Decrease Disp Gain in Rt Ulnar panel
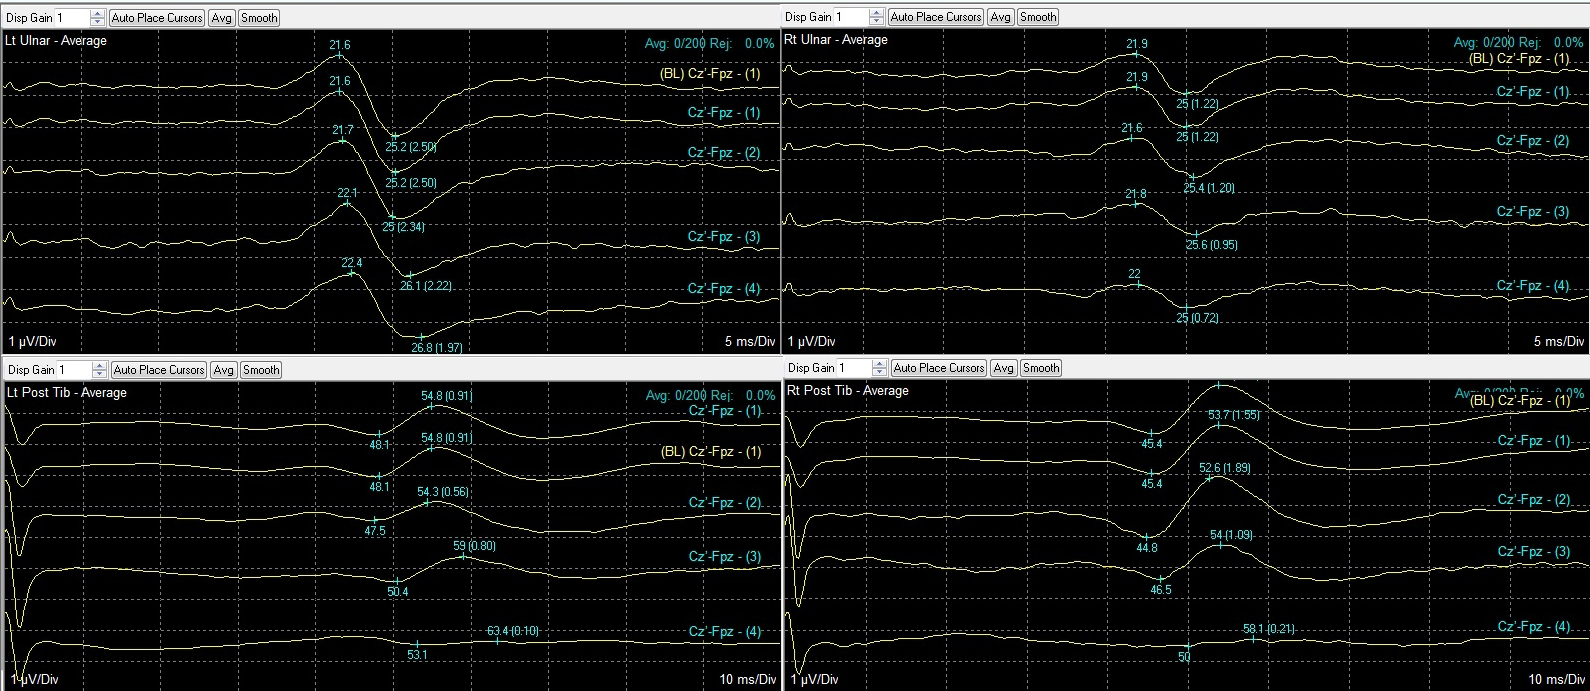Viewport: 1590px width, 691px height. (x=876, y=21)
